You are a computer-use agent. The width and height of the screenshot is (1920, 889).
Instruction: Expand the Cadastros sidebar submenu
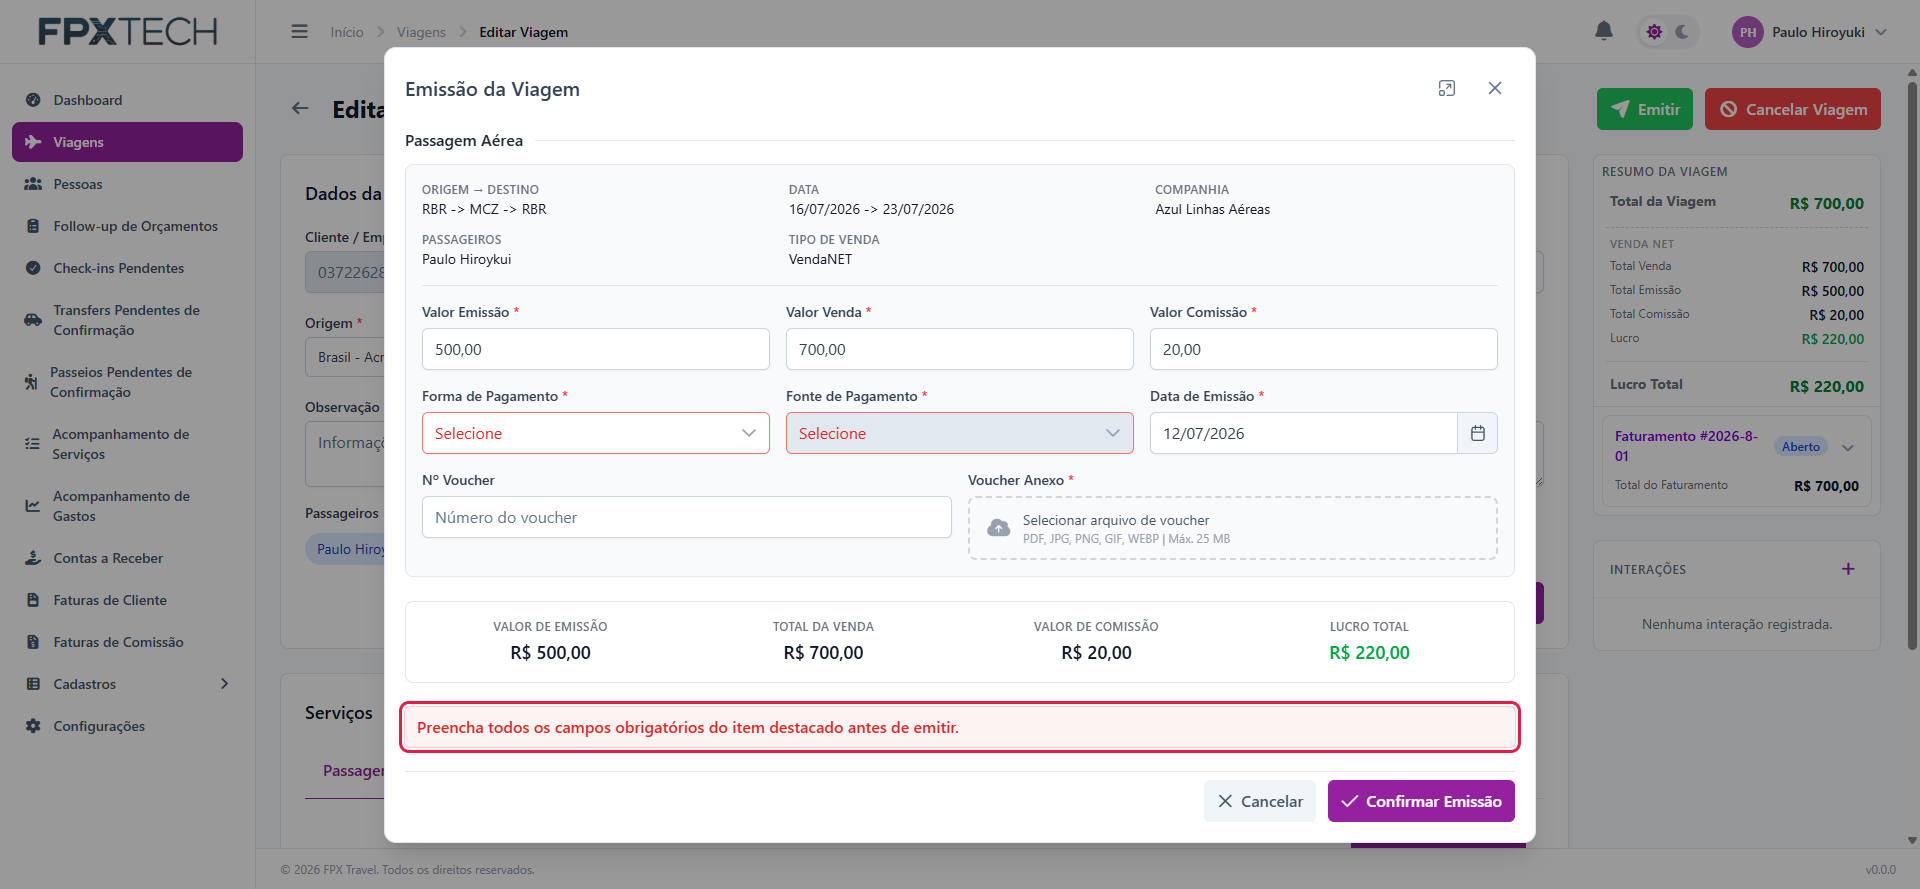click(127, 684)
